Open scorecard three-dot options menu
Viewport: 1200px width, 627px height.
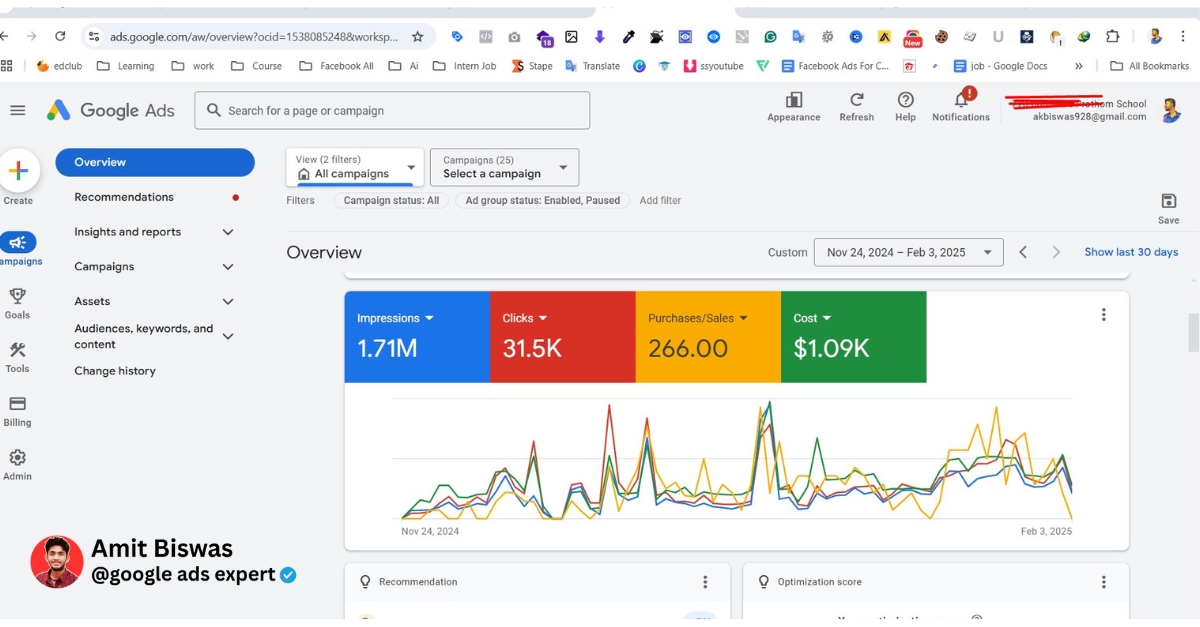click(x=1104, y=314)
